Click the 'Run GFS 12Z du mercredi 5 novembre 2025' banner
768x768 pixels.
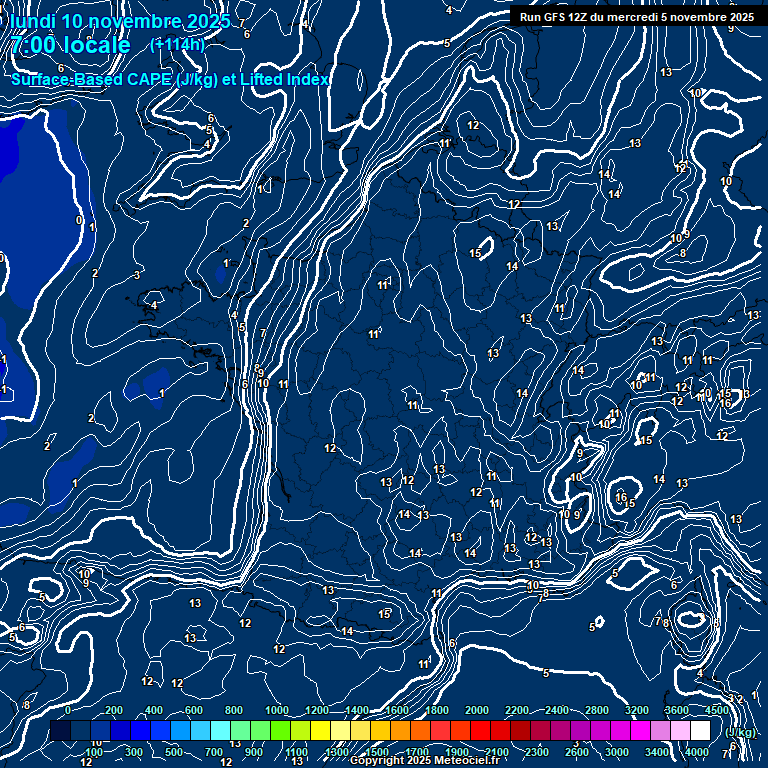coord(637,17)
